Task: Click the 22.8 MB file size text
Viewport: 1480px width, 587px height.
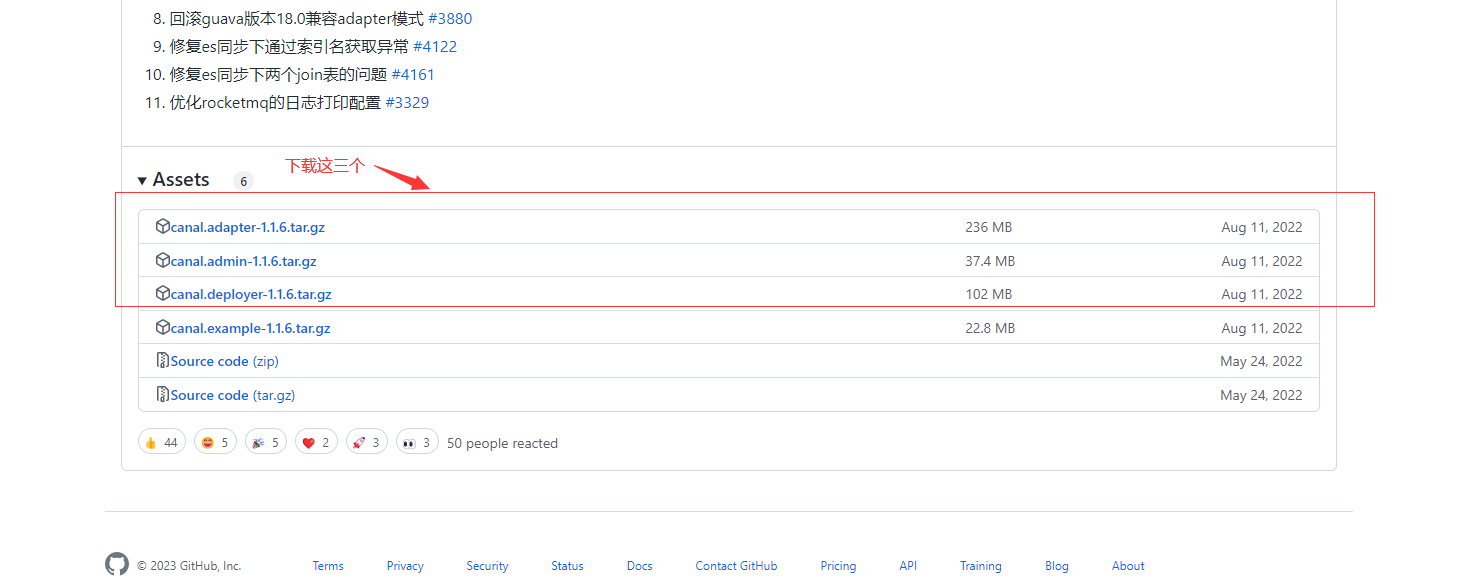Action: [x=990, y=328]
